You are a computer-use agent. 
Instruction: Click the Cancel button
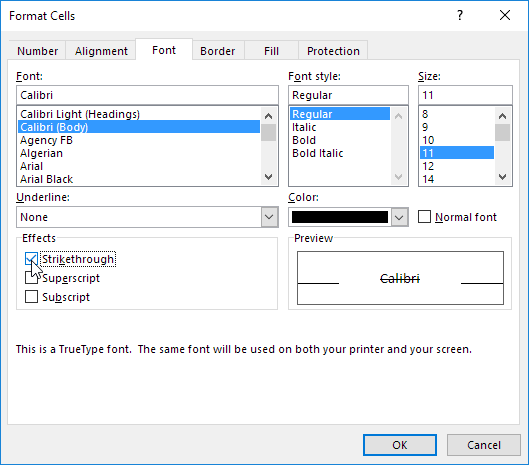(x=484, y=445)
